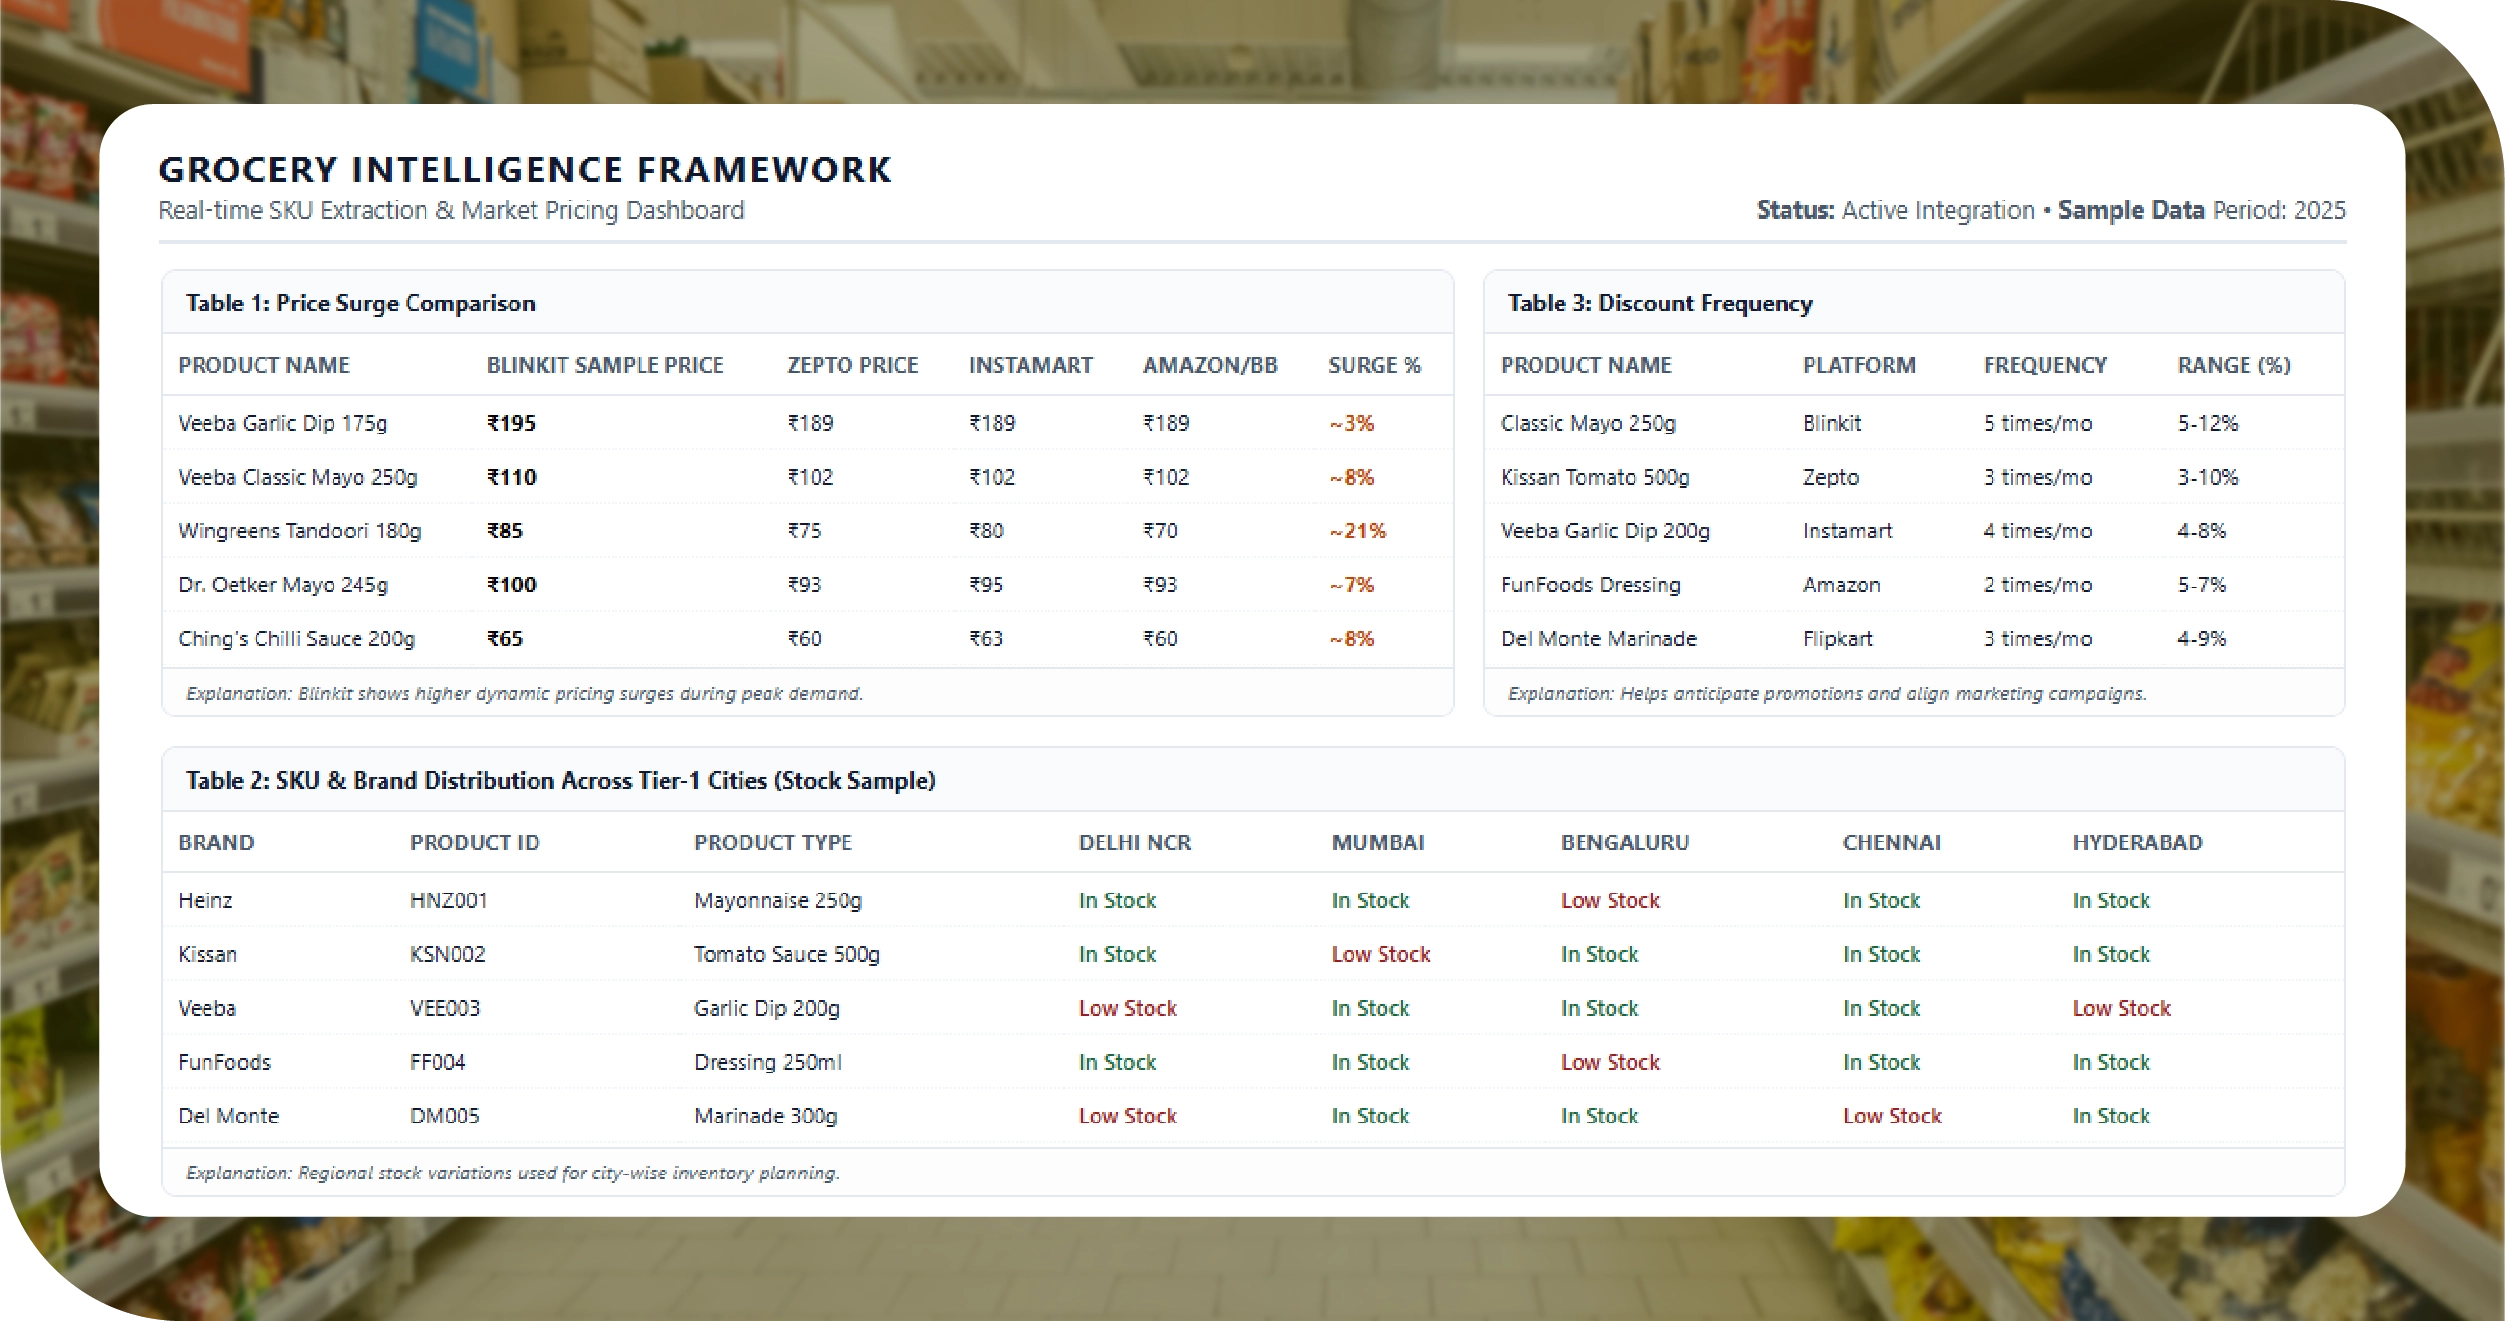Click Del Monte Low Stock in Chennai
Viewport: 2506px width, 1321px height.
[1891, 1116]
